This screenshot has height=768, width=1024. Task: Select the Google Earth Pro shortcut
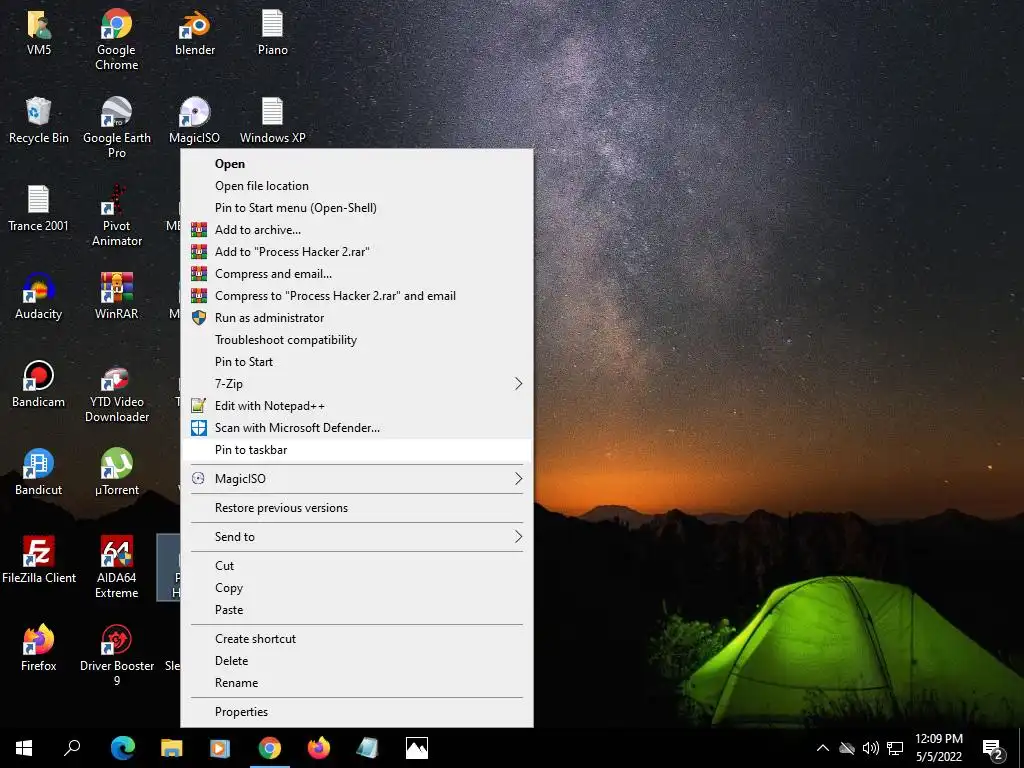(116, 127)
